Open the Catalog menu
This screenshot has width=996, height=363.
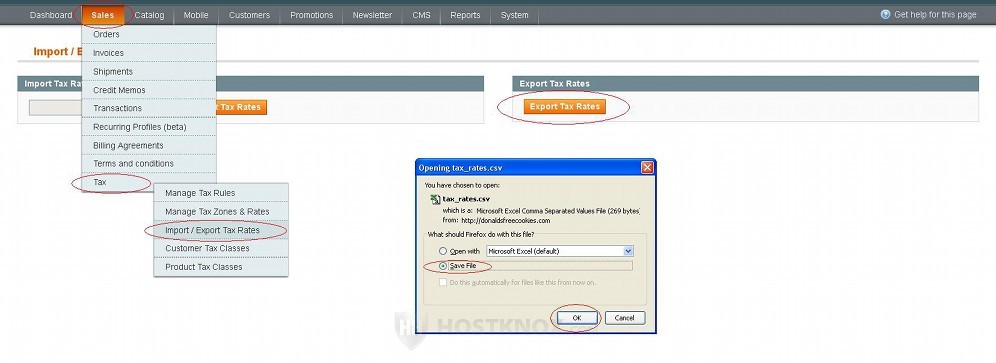tap(149, 15)
